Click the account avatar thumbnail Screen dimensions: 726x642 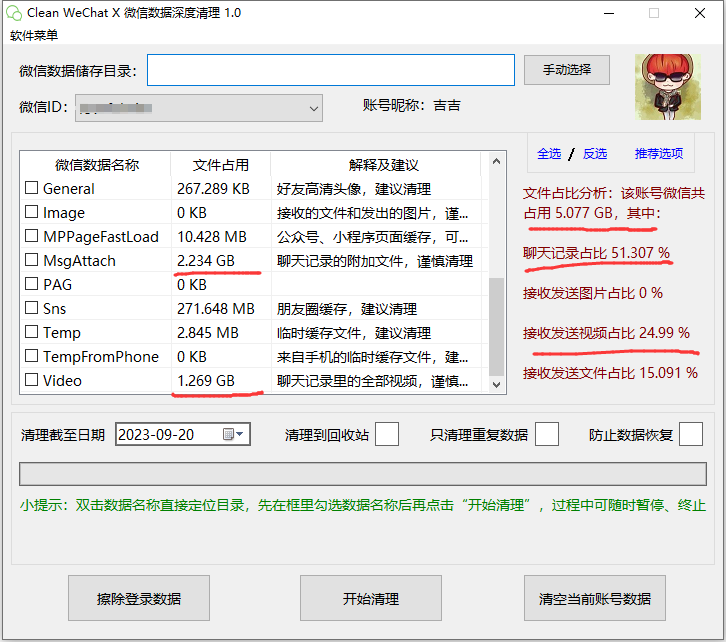tap(667, 87)
